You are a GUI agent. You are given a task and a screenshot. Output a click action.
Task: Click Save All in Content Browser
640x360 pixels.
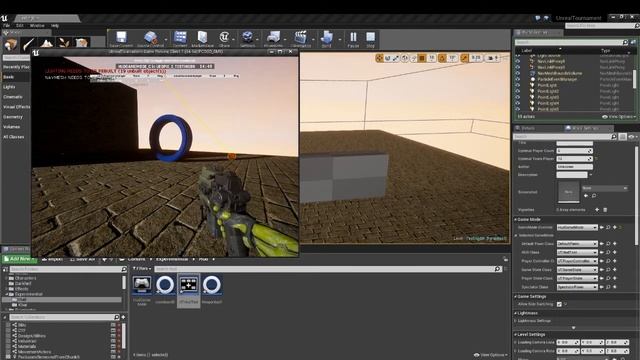pos(82,259)
